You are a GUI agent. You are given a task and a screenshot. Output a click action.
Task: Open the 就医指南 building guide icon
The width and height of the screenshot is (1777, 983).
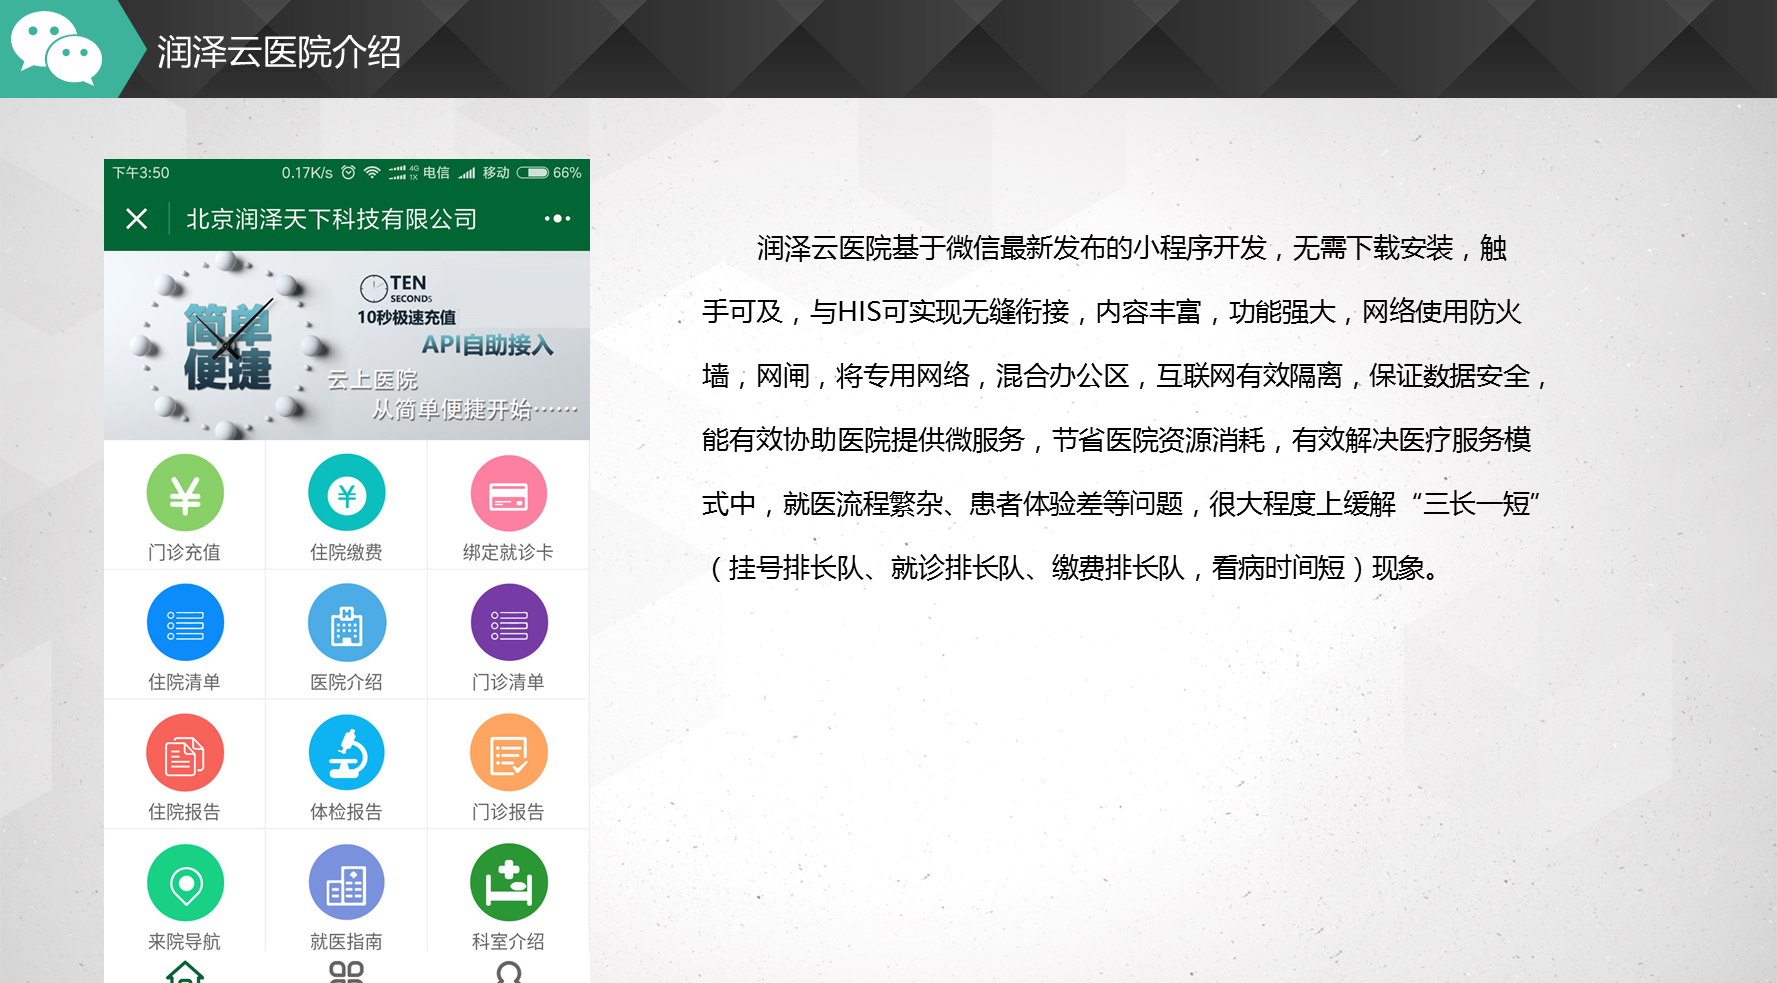[347, 883]
